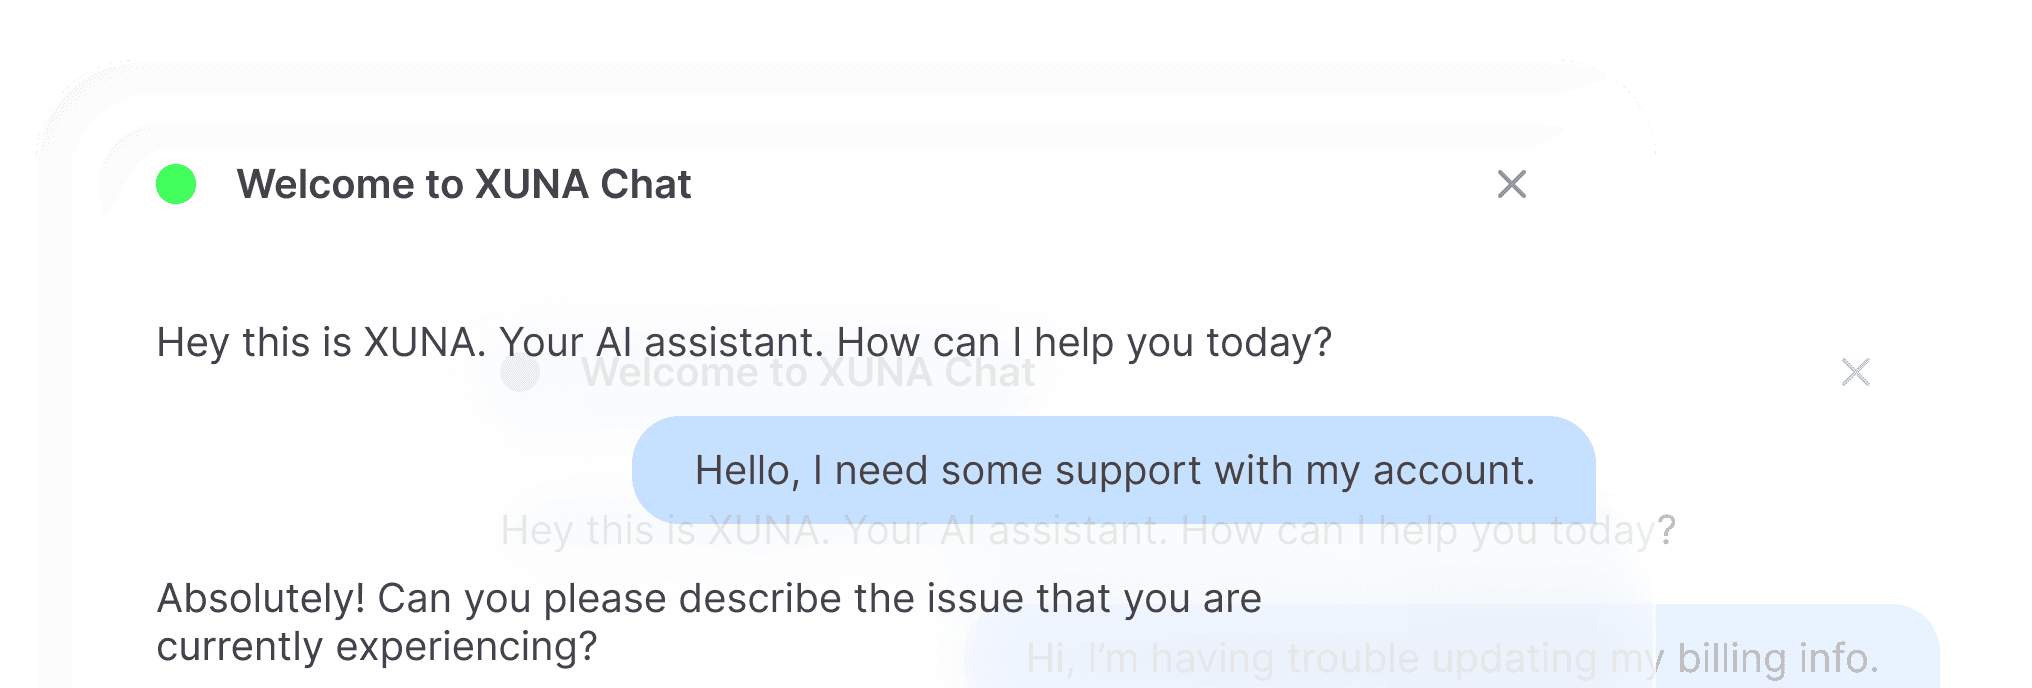Click the word "Absolutely!" in the reply
Viewport: 2032px width, 688px height.
coord(261,598)
